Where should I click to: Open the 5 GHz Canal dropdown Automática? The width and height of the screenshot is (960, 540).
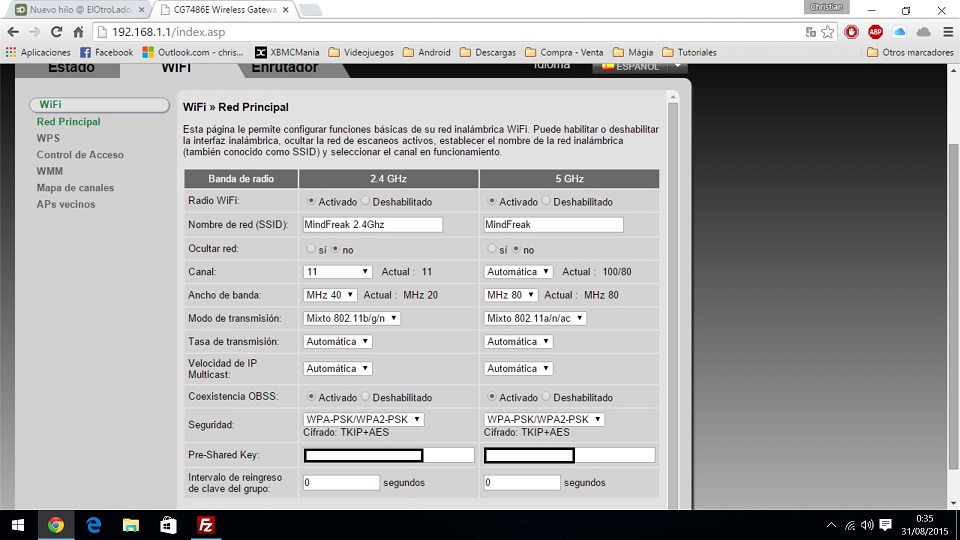[x=518, y=272]
